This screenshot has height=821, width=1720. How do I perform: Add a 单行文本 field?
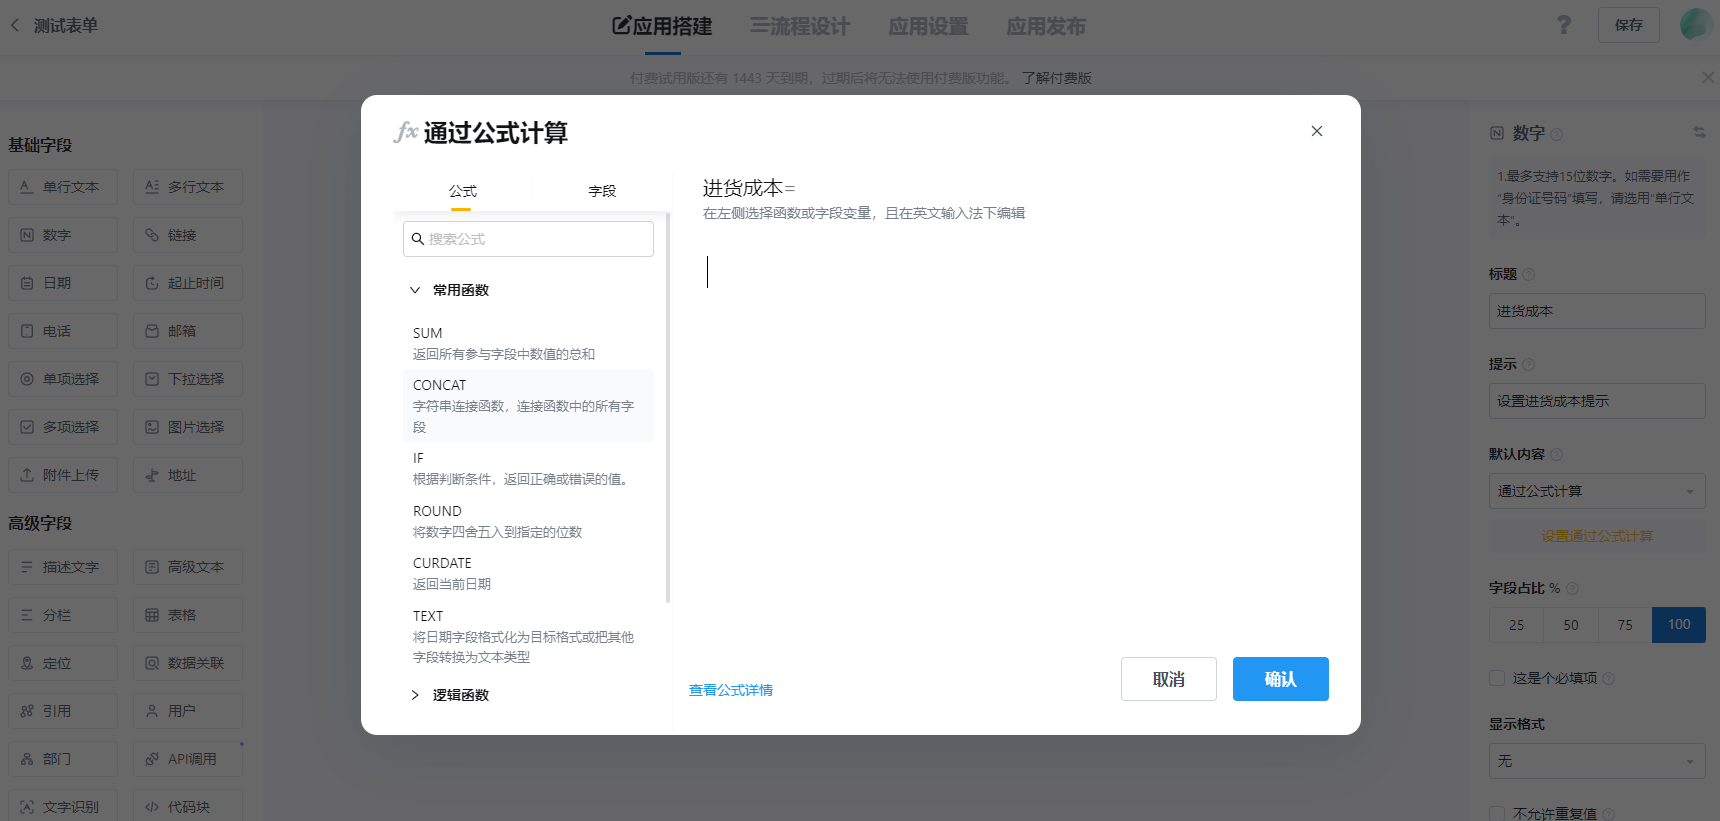pos(63,187)
